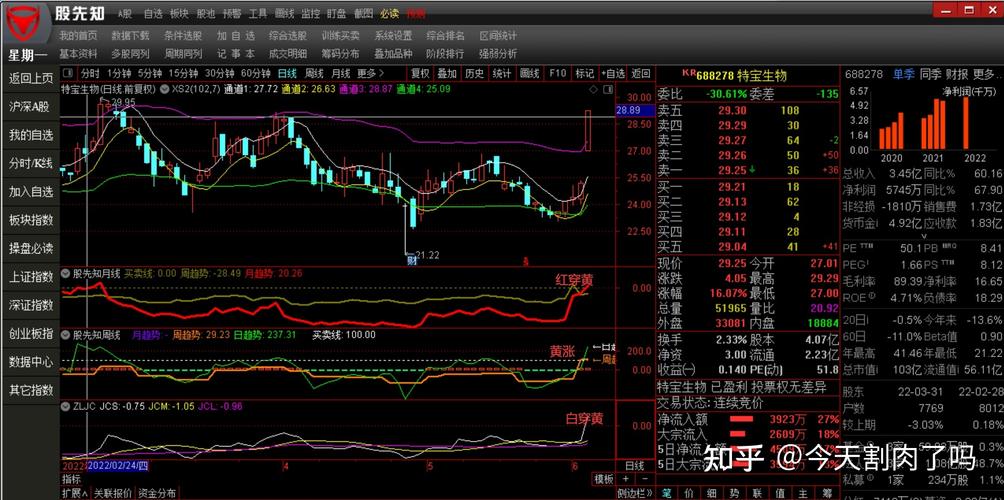The width and height of the screenshot is (1004, 500).
Task: Open the 自选 menu in the top bar
Action: pyautogui.click(x=153, y=13)
